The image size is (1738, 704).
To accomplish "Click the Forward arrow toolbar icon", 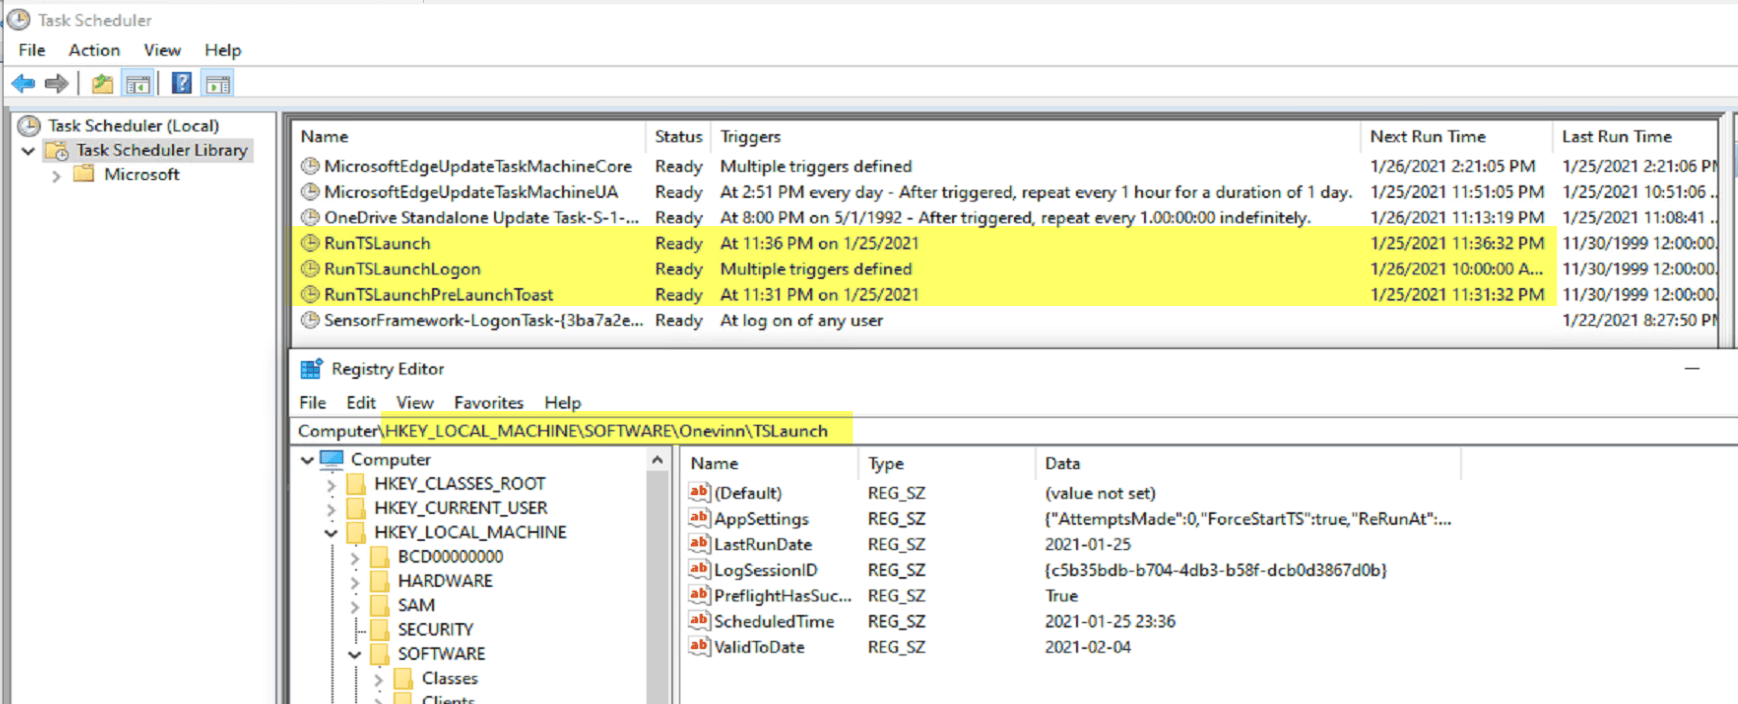I will (57, 84).
